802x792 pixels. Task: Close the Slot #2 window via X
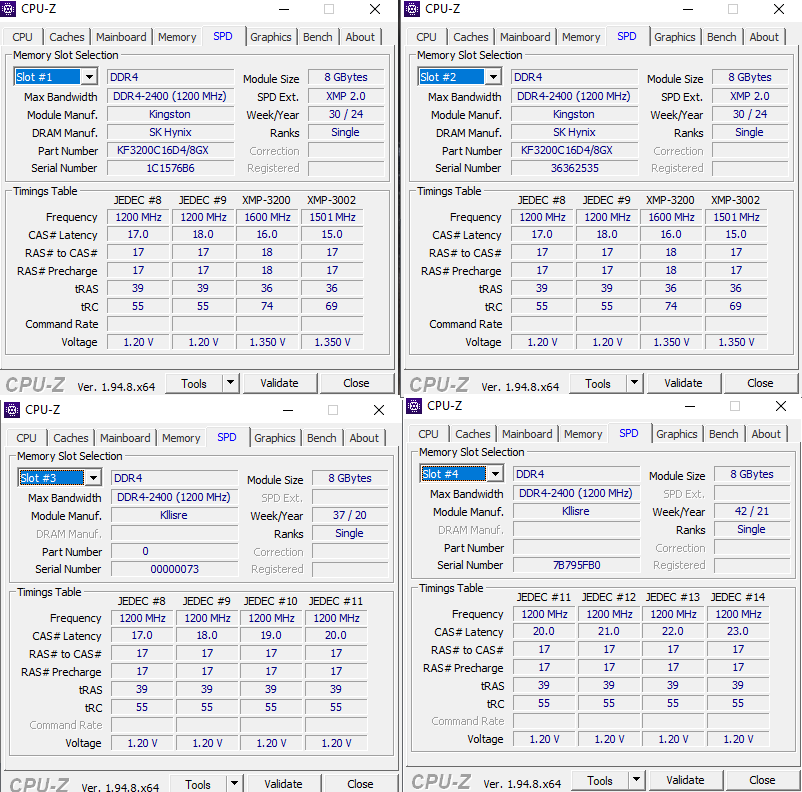click(x=779, y=9)
